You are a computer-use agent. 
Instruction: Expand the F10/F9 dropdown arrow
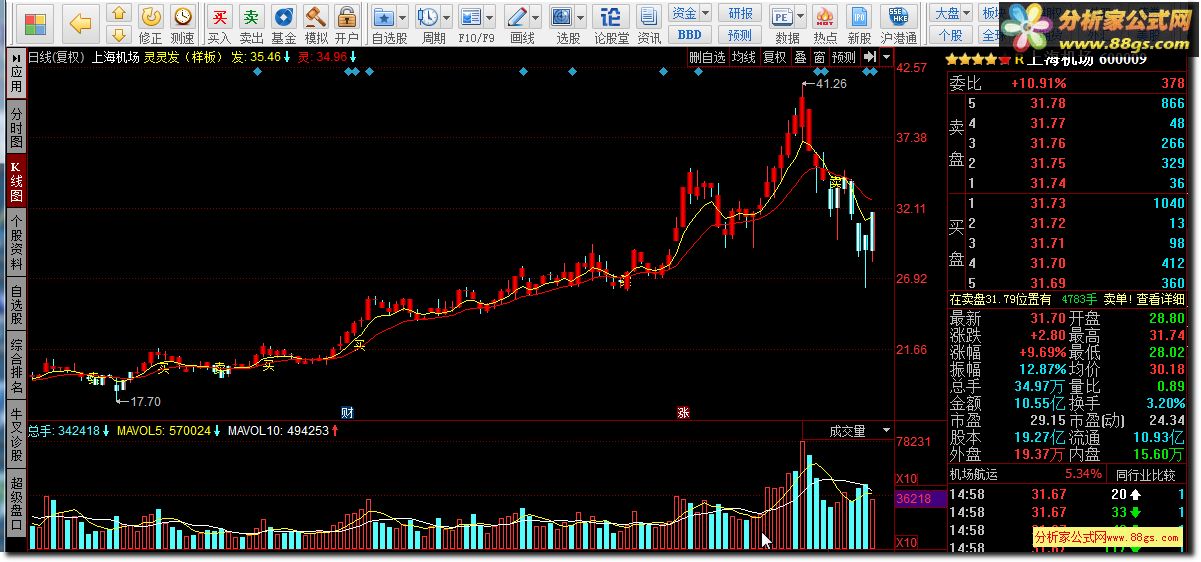point(490,18)
